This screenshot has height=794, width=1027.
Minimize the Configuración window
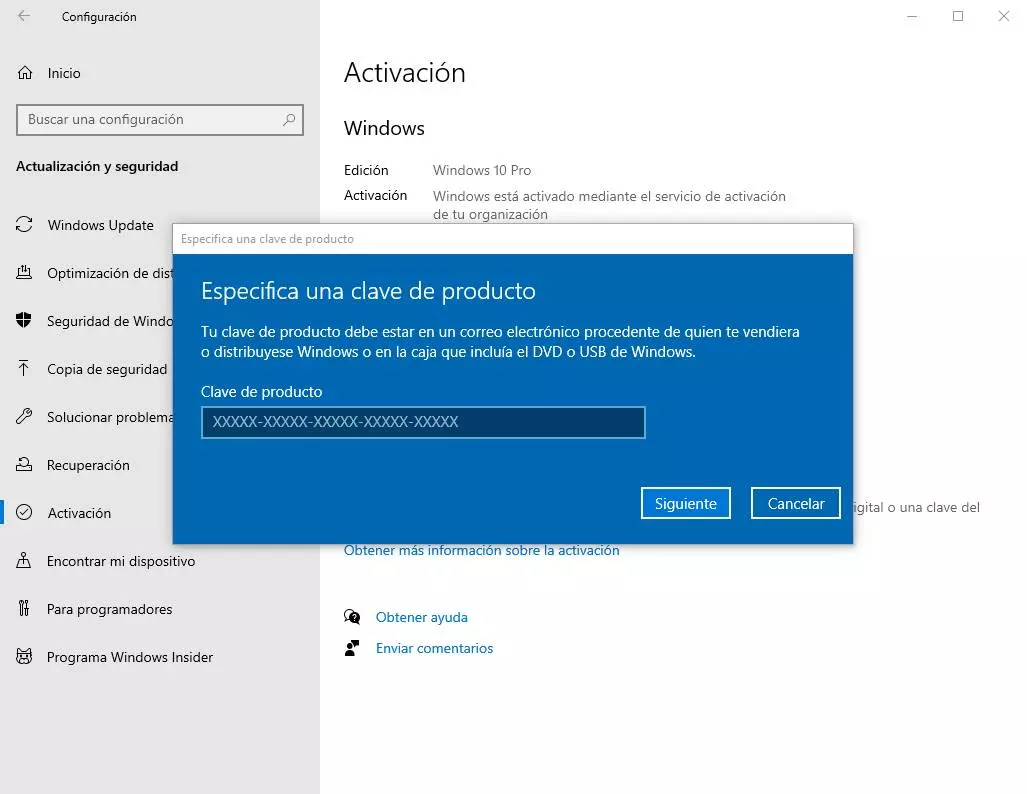tap(912, 16)
